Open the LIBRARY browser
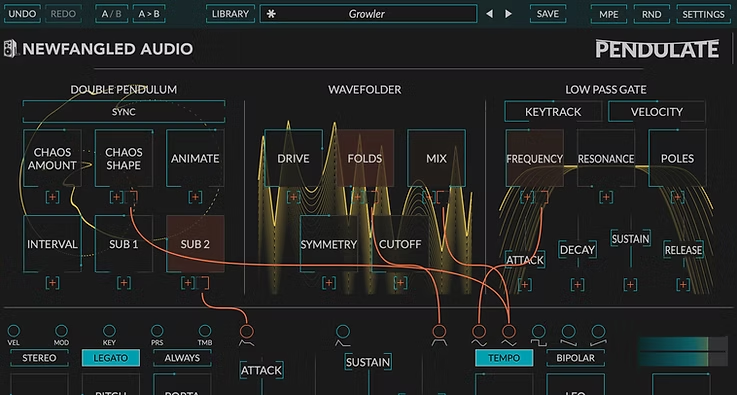The width and height of the screenshot is (737, 395). [230, 14]
